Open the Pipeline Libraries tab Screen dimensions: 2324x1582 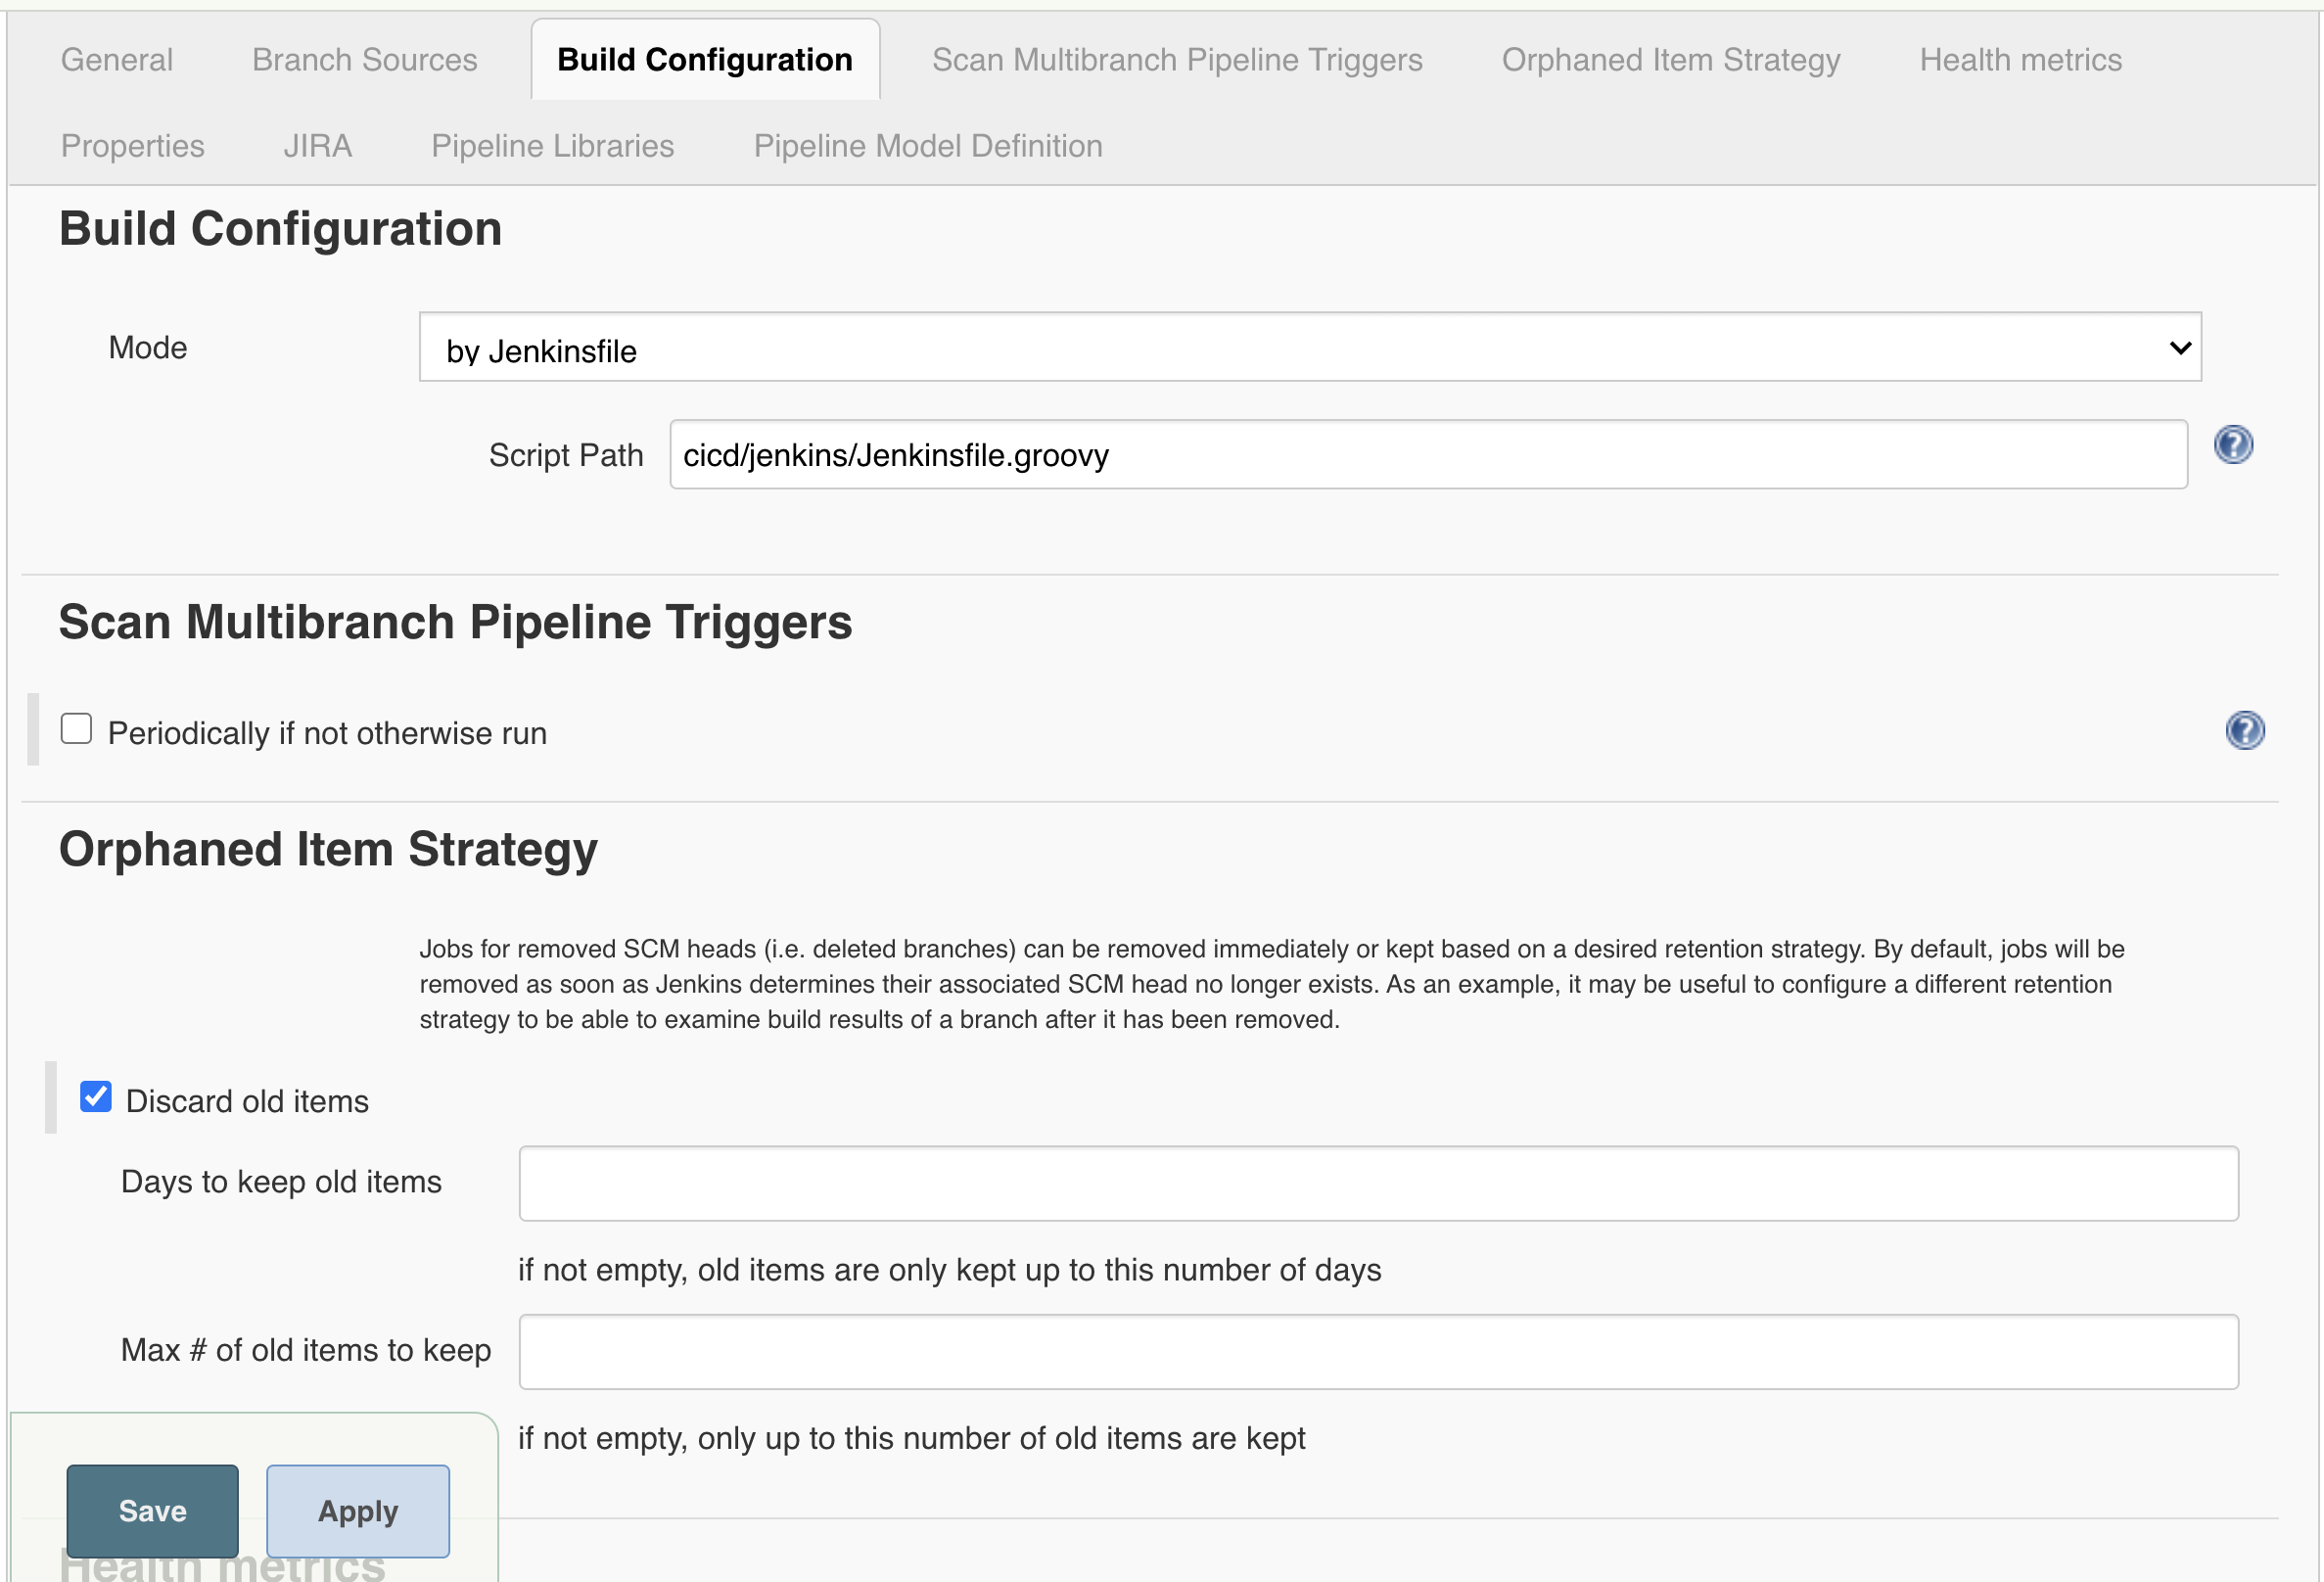click(x=553, y=146)
